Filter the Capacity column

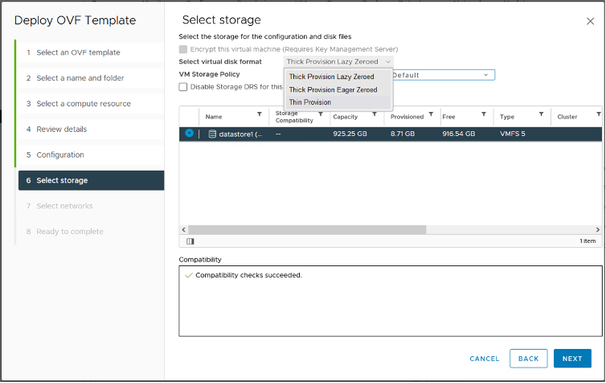pos(374,114)
